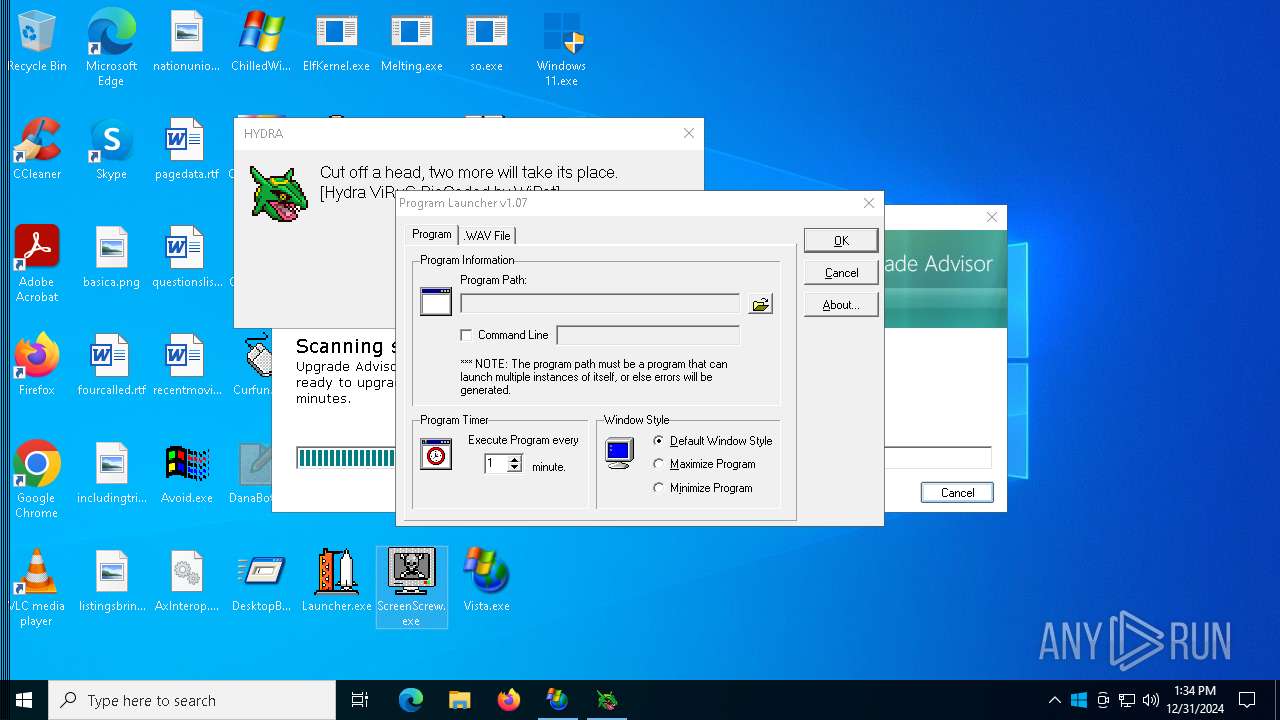The height and width of the screenshot is (720, 1280).
Task: Select includingtri... image file icon
Action: point(111,474)
